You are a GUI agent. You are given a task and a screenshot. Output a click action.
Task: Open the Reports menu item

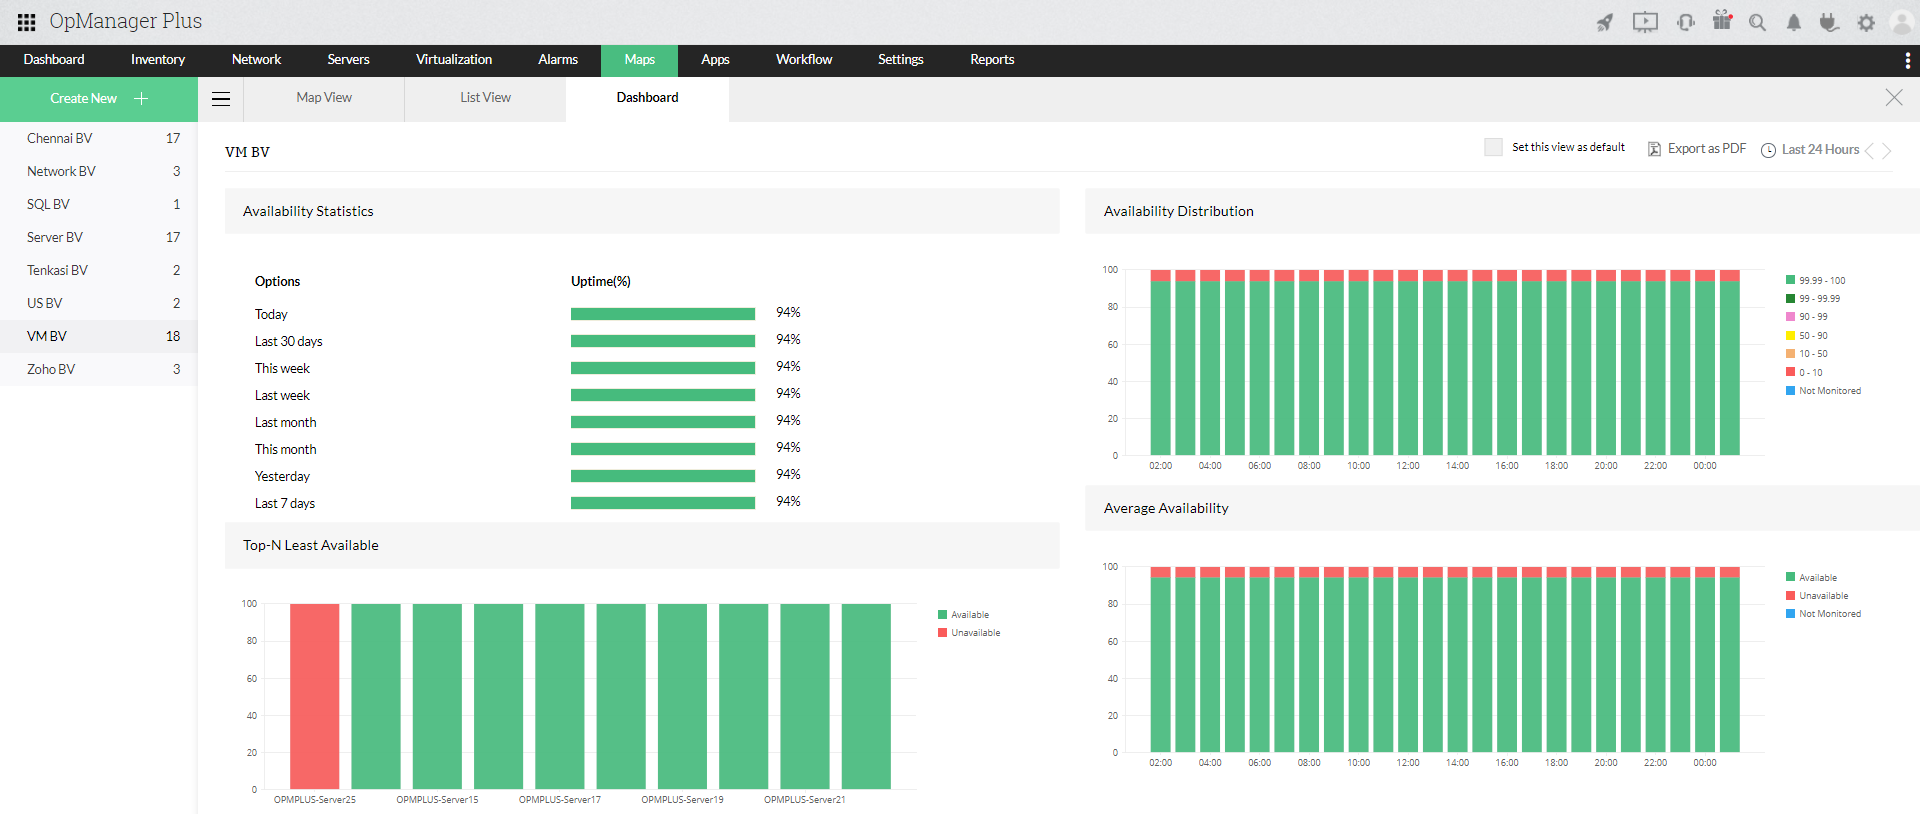click(x=992, y=60)
